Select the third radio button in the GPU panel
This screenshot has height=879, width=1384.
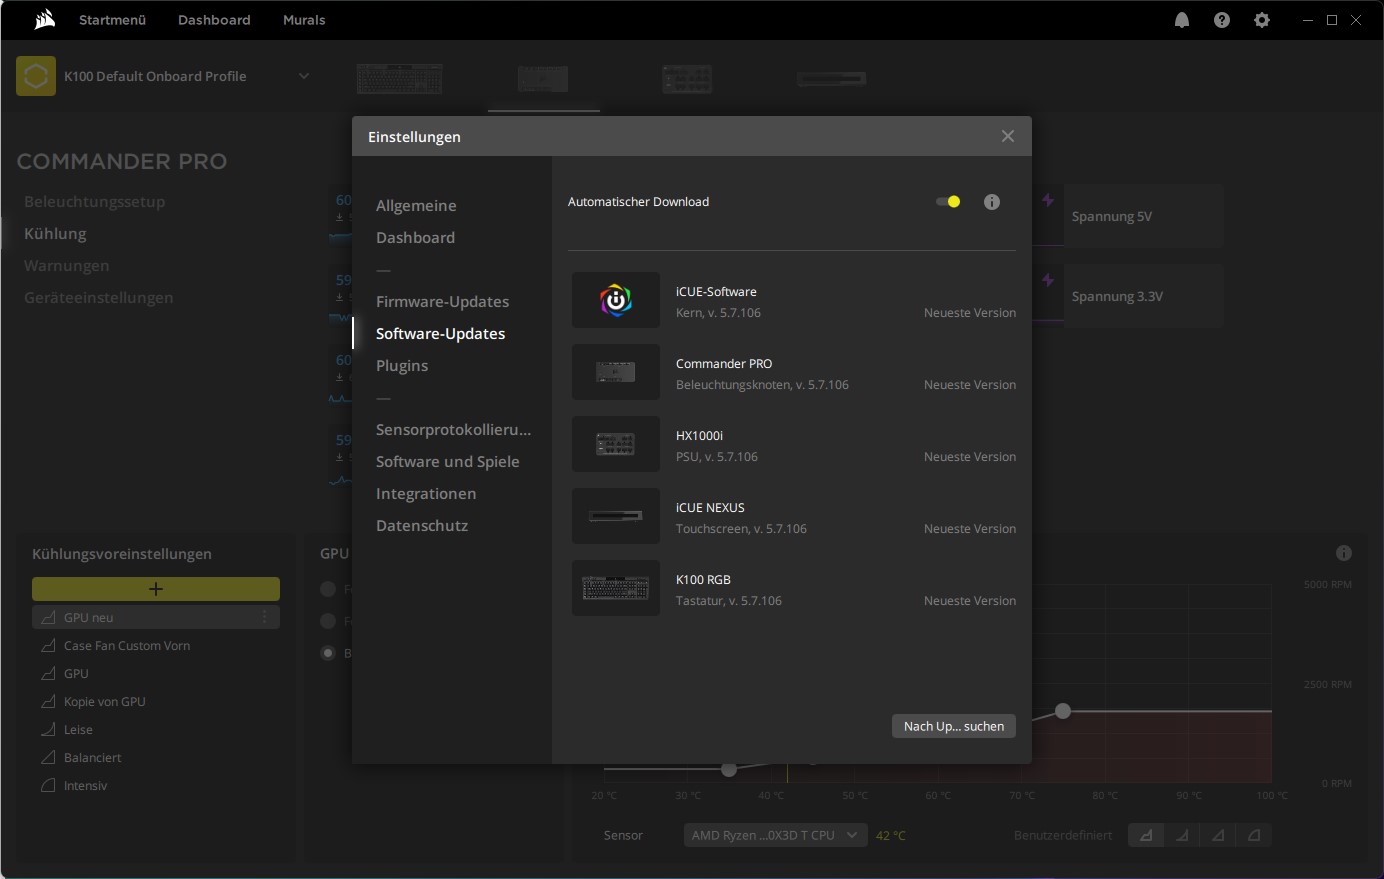coord(328,653)
